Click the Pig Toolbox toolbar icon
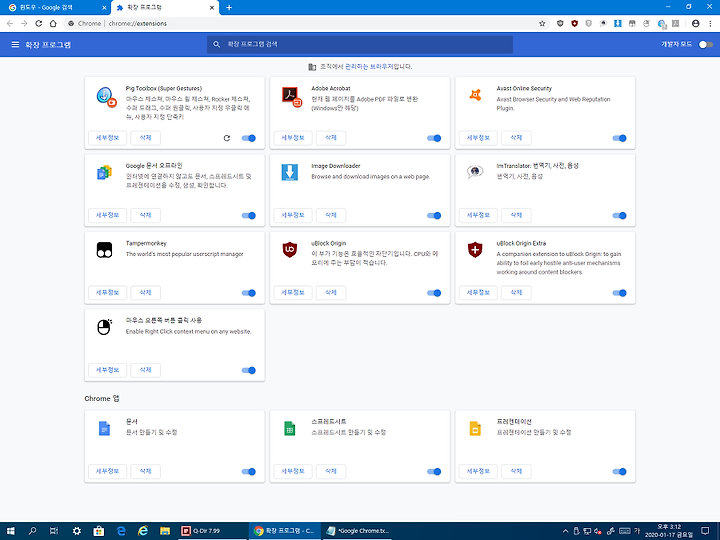Screen dimensions: 720x540 661,23
